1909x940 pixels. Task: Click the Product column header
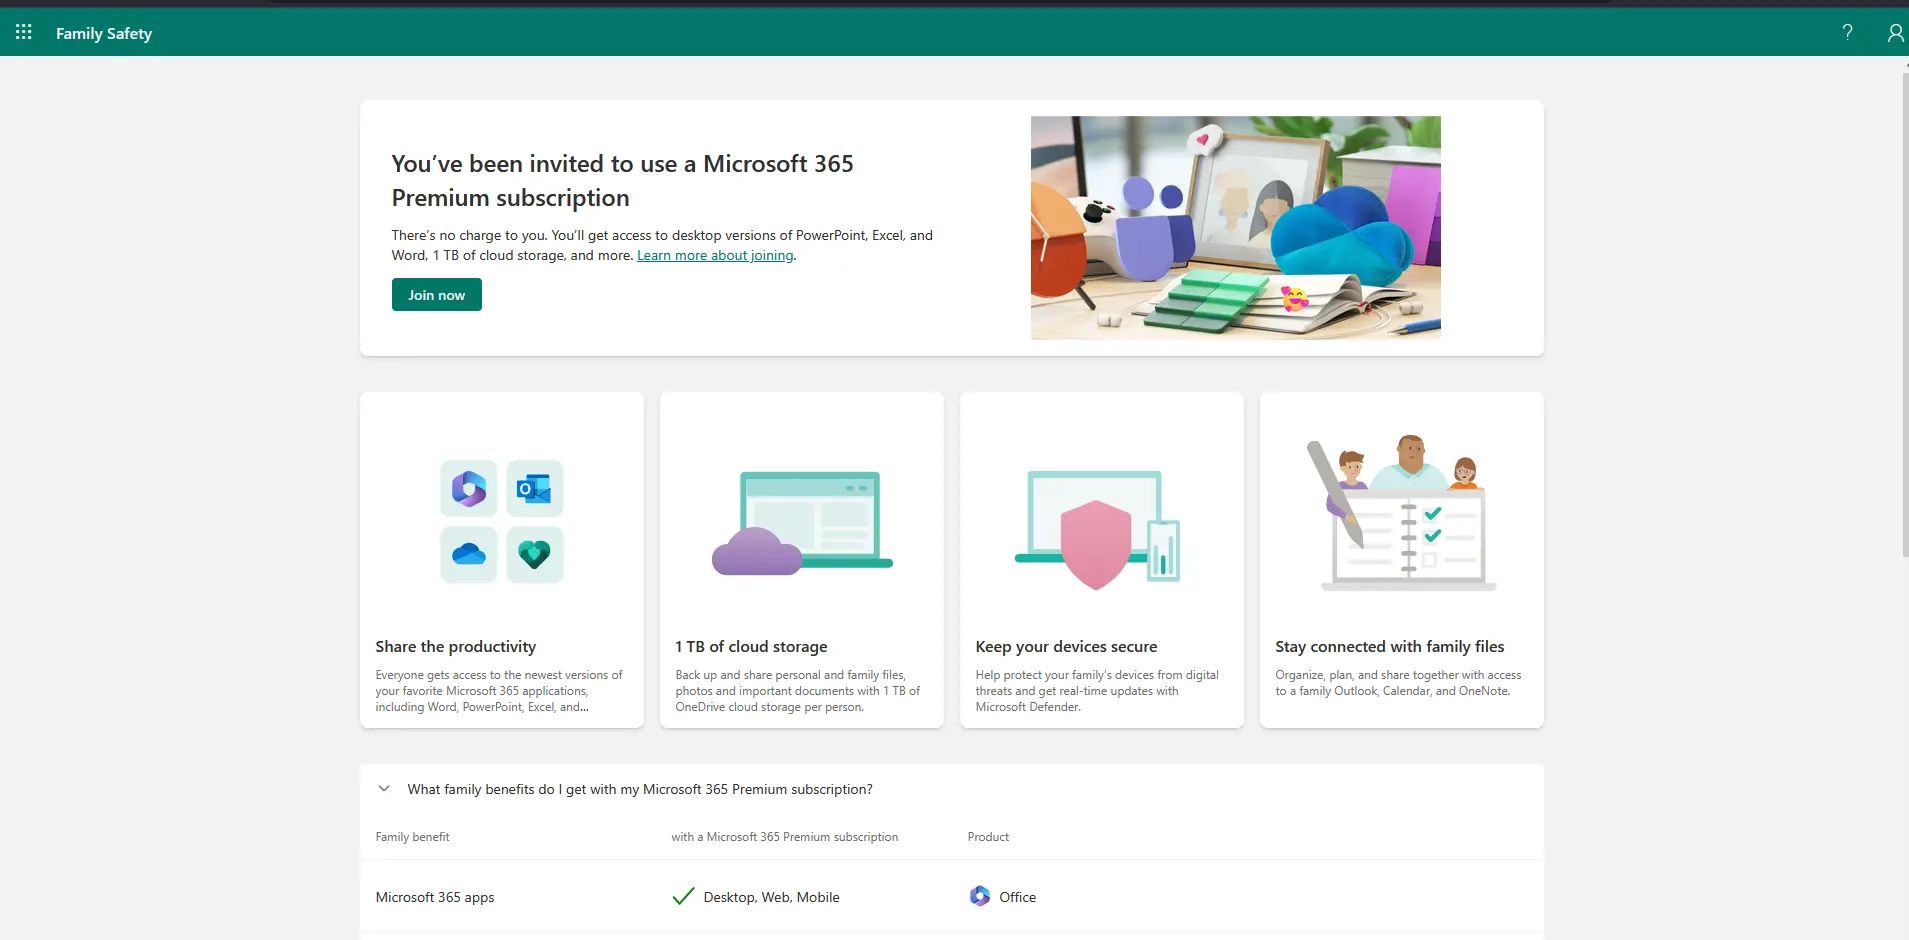click(989, 837)
